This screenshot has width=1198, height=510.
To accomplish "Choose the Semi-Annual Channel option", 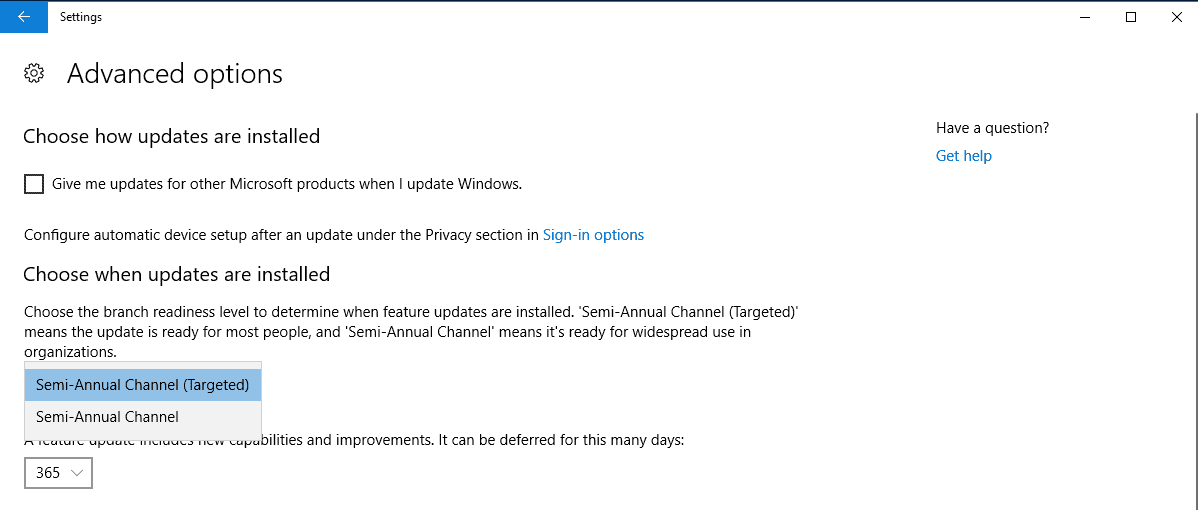I will [143, 417].
